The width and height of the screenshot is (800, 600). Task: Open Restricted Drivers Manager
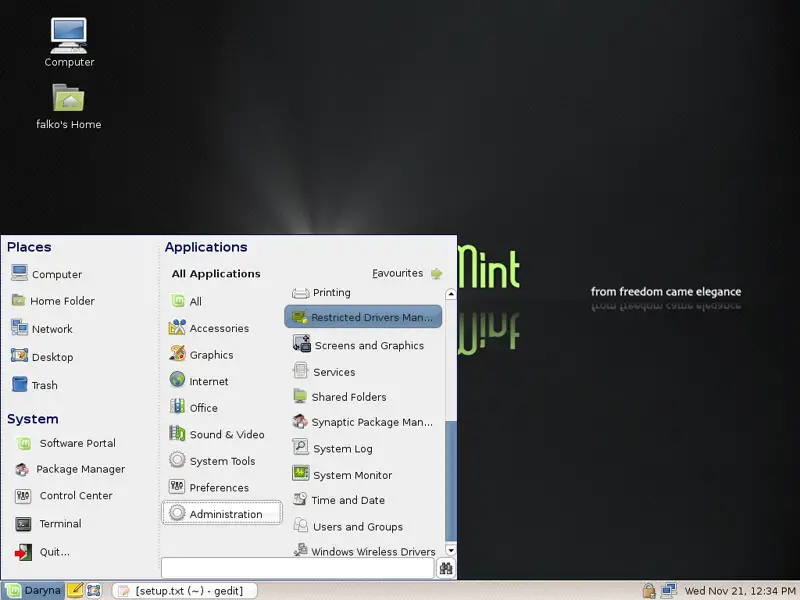[363, 317]
